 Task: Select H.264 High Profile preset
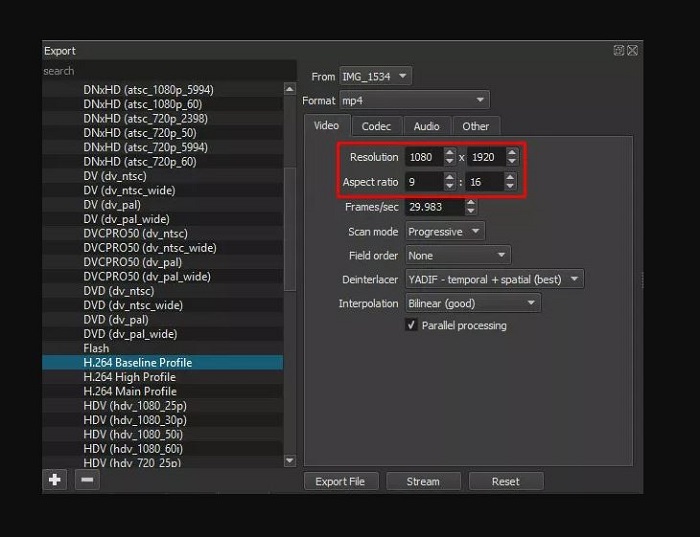click(x=130, y=377)
